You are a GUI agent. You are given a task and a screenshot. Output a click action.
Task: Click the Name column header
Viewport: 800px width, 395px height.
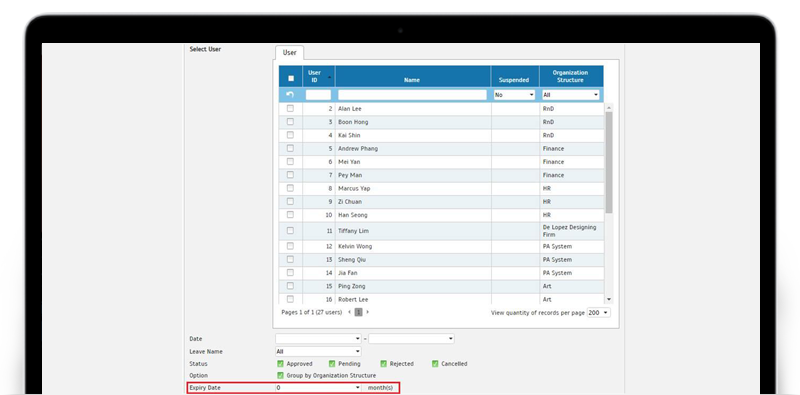tap(413, 77)
